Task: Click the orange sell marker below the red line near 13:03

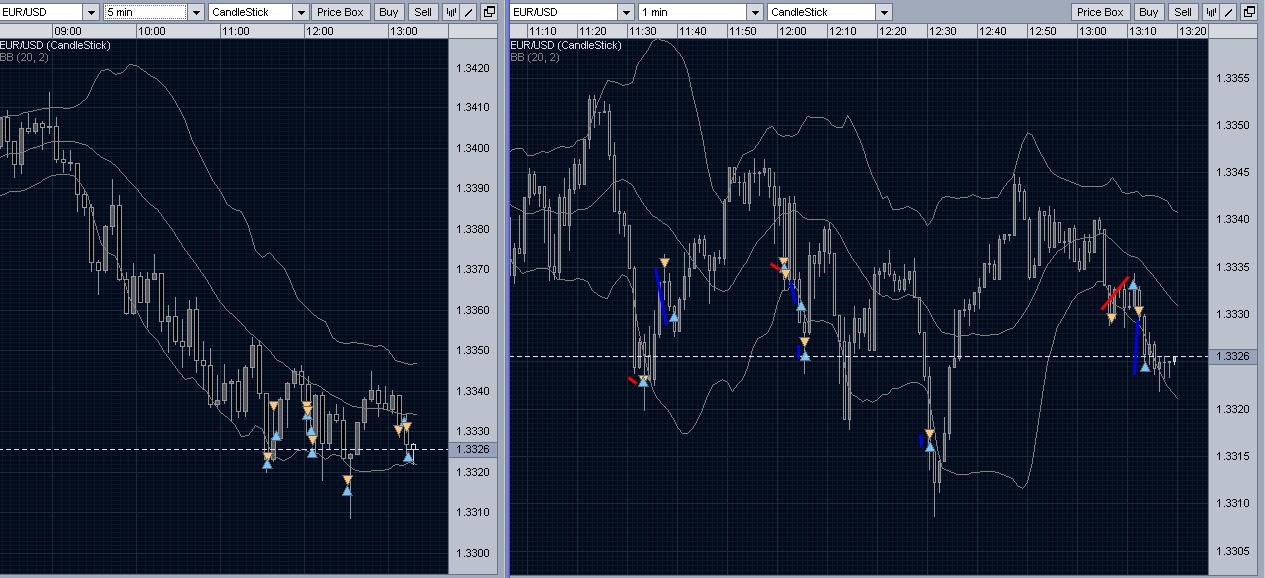Action: pyautogui.click(x=1111, y=319)
